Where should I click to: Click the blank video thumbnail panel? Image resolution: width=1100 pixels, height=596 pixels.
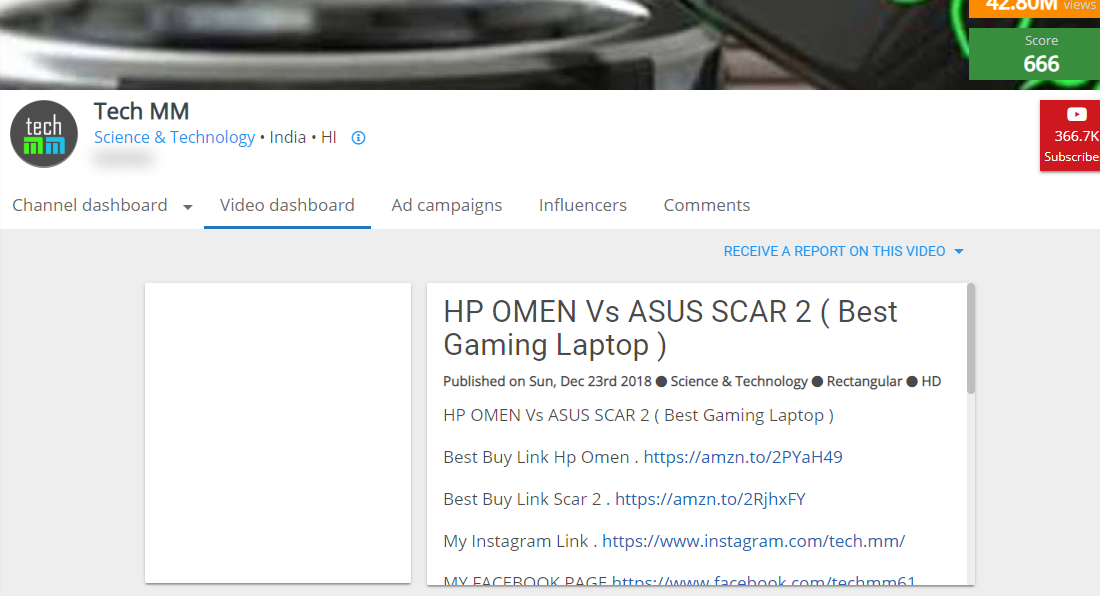(x=278, y=433)
